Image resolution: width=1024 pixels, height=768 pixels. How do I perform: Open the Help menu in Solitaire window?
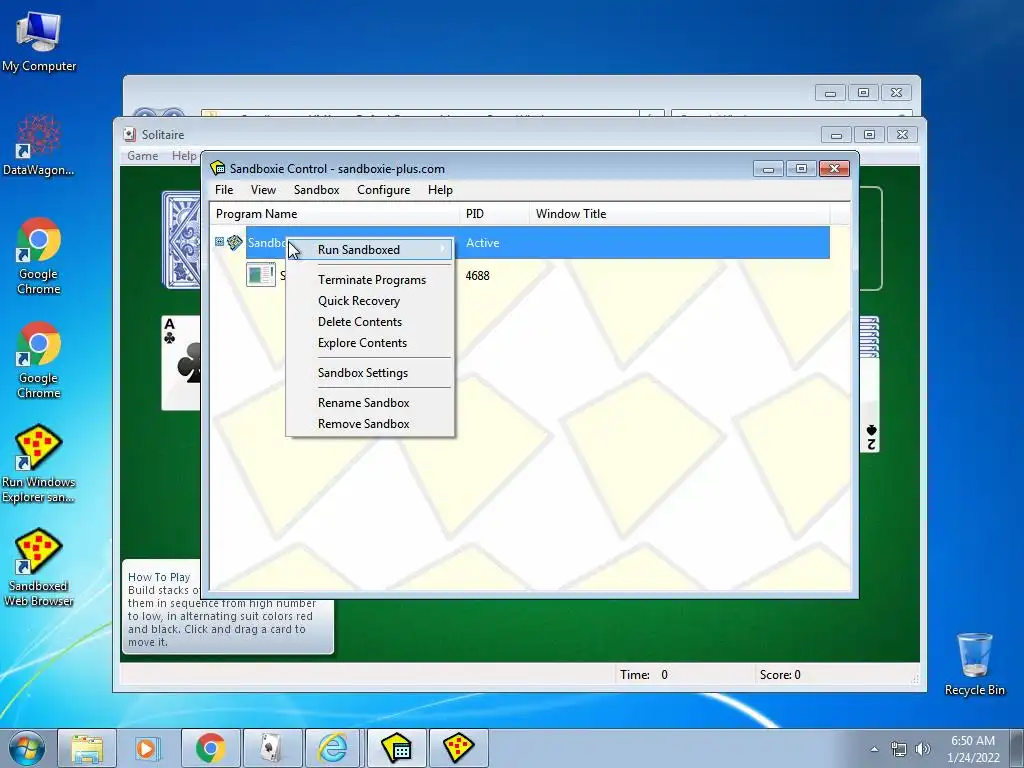[x=184, y=155]
